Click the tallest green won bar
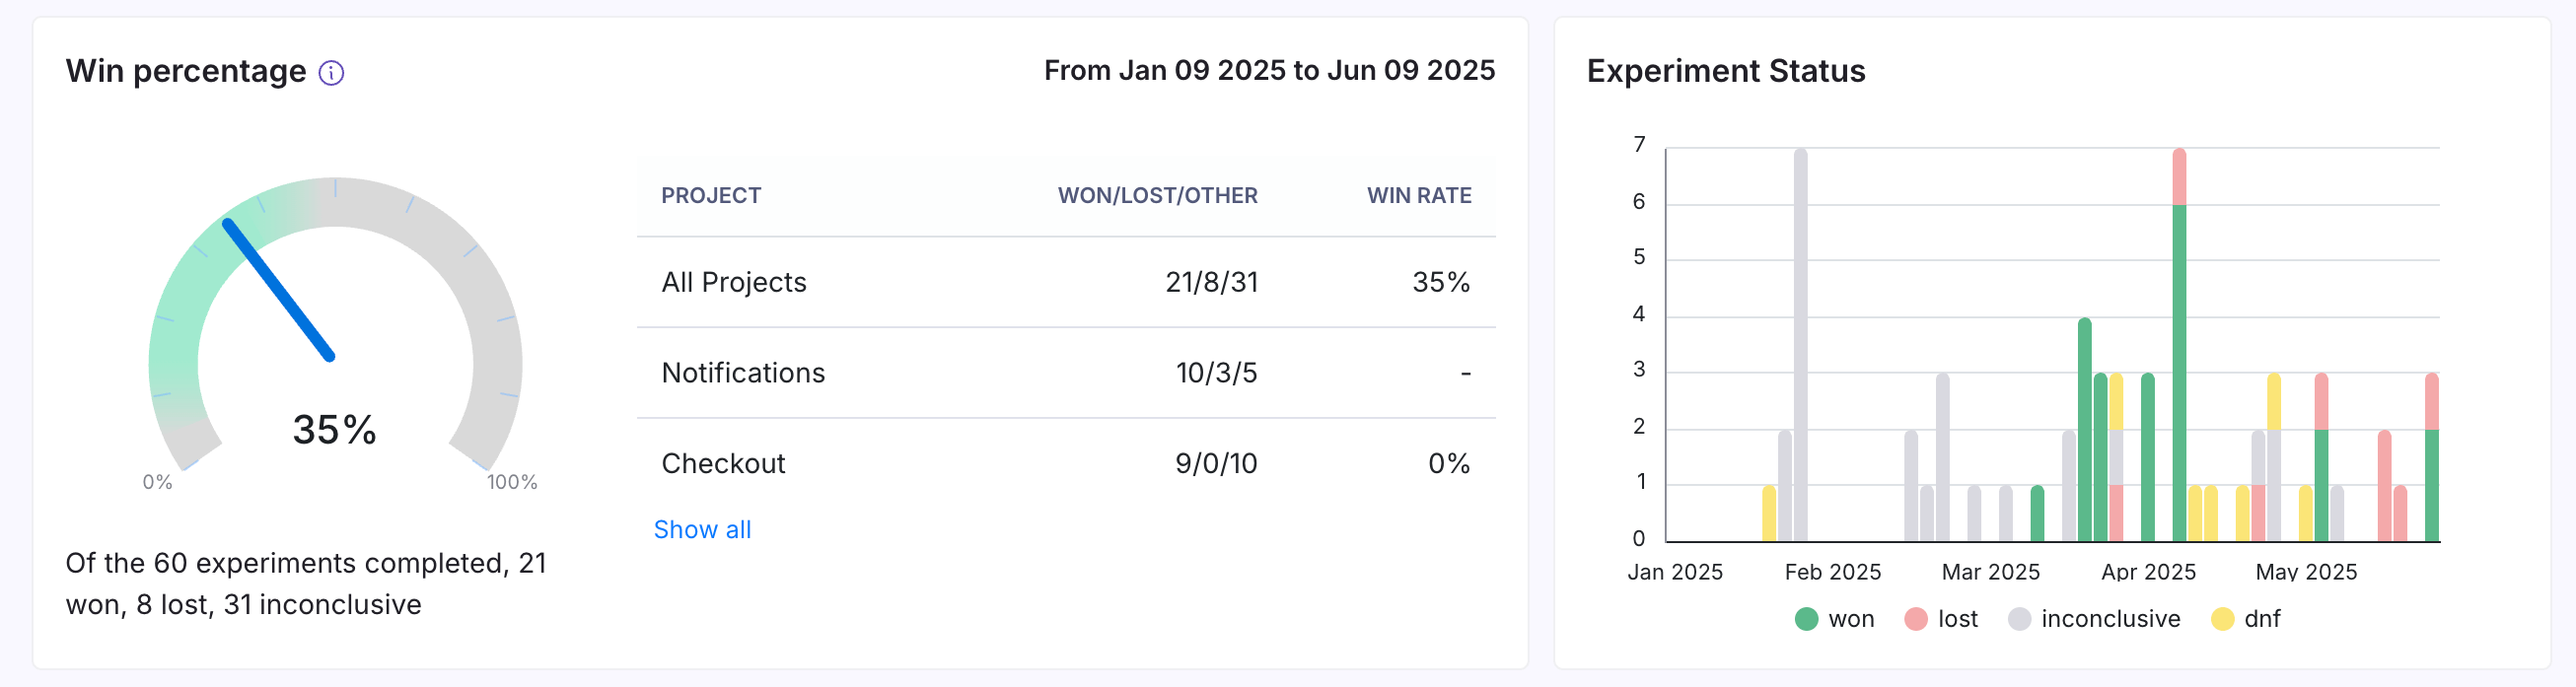This screenshot has height=687, width=2576. 2179,373
